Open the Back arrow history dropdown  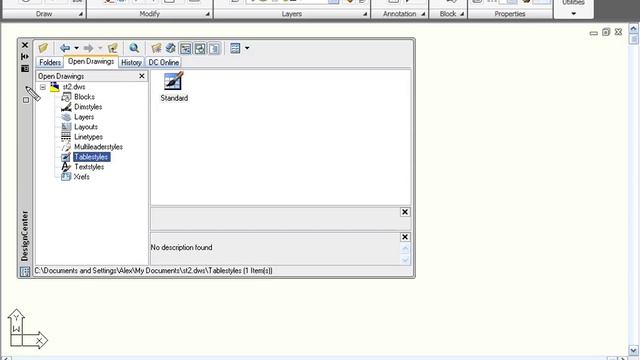pos(76,48)
